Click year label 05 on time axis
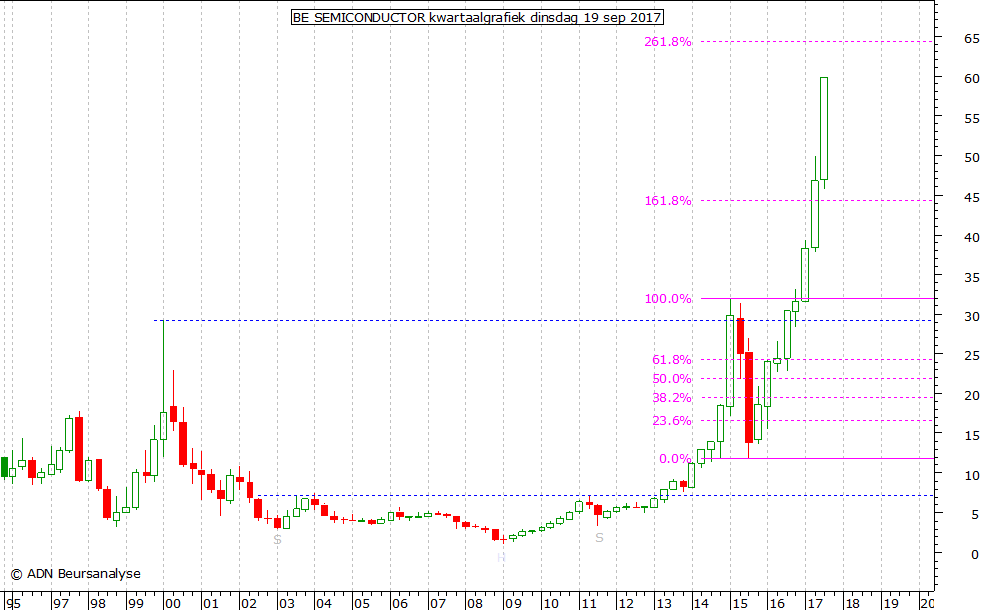 coord(361,604)
